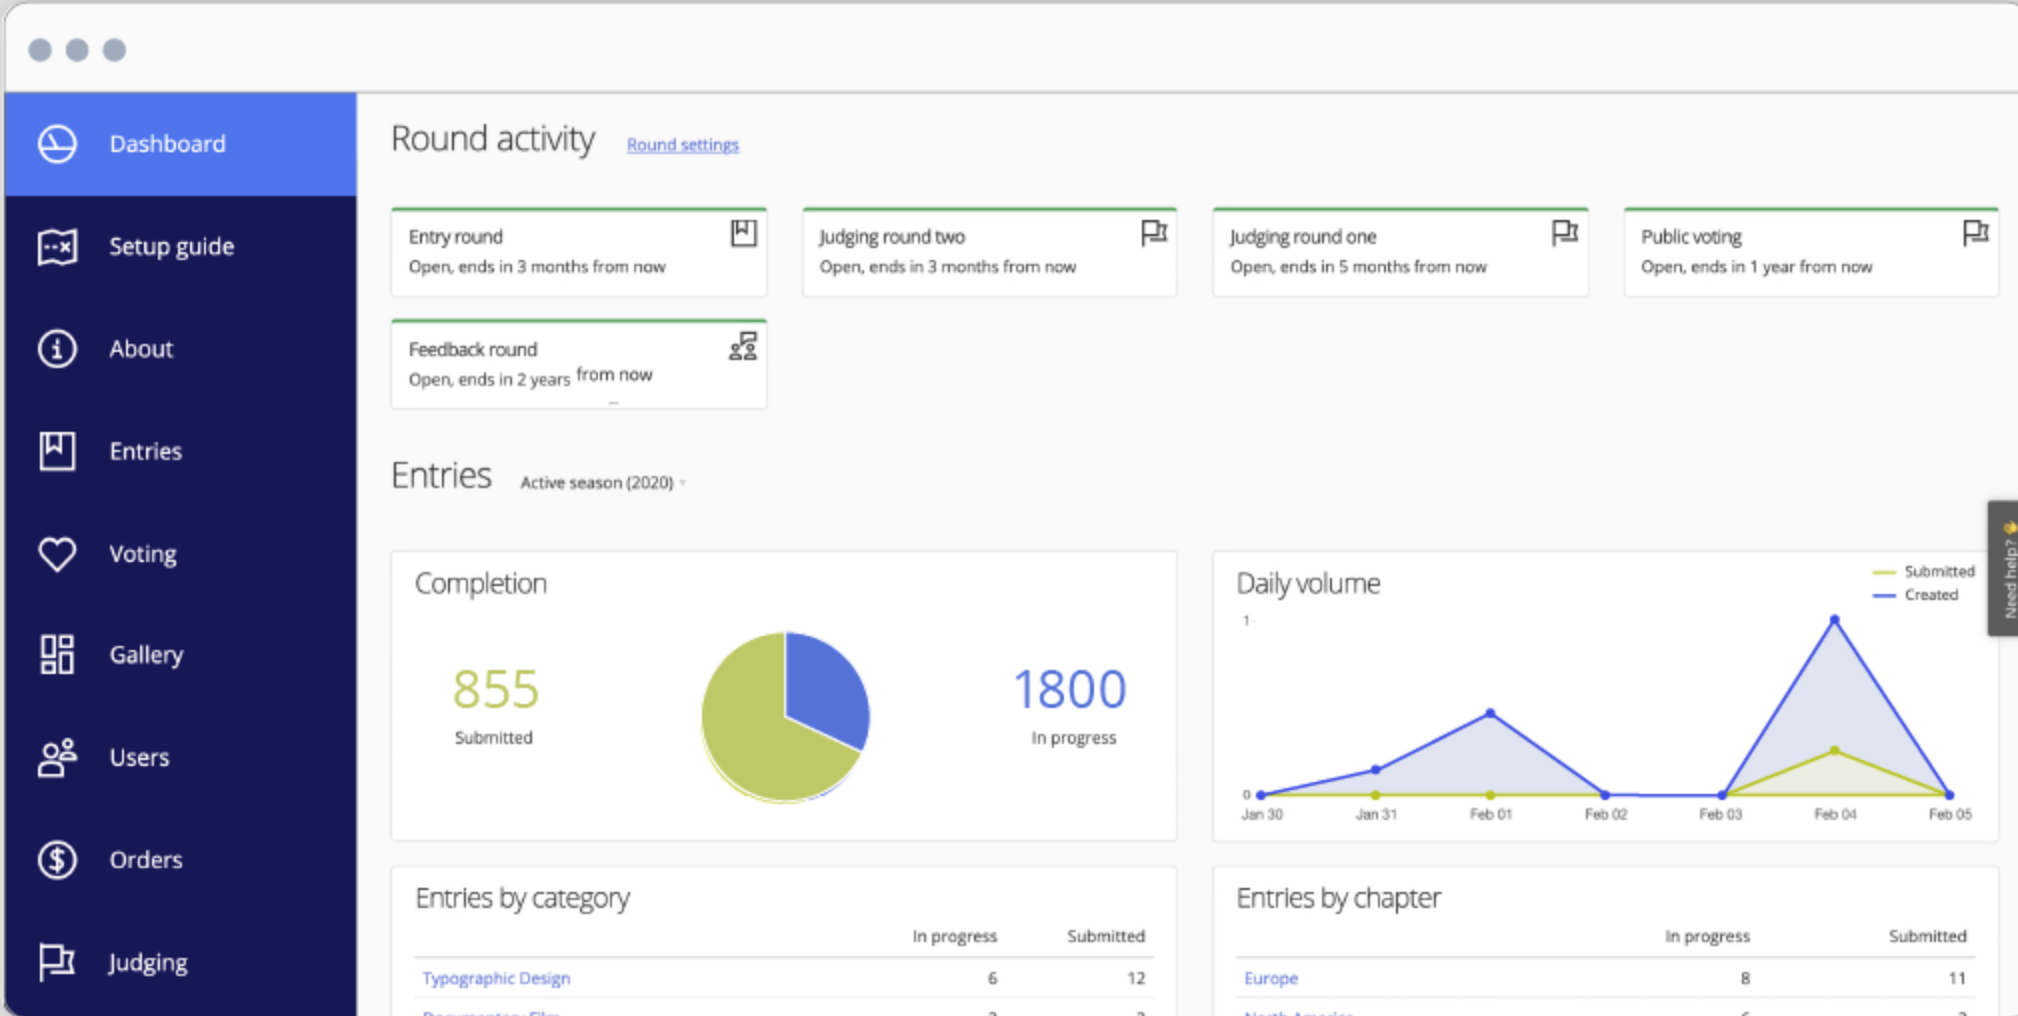Screen dimensions: 2018x1016
Task: Click the Setup guide map icon
Action: click(x=57, y=247)
